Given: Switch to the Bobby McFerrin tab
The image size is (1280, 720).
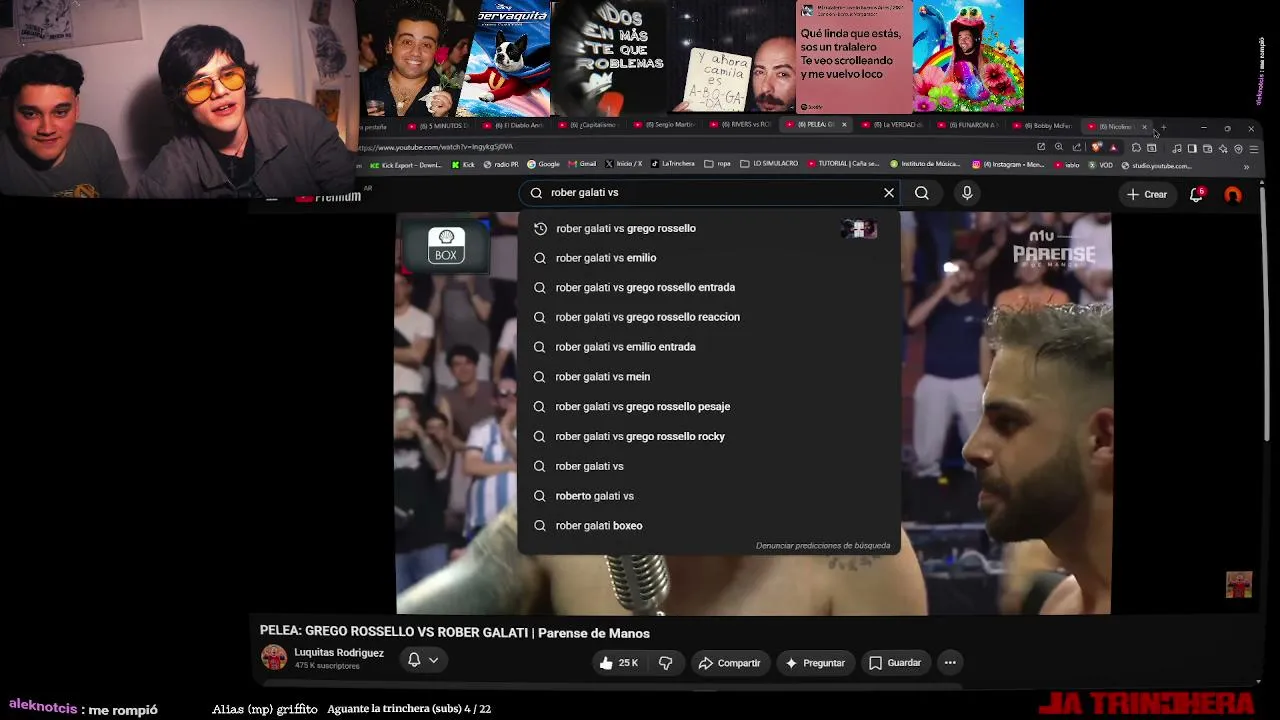Looking at the screenshot, I should (1044, 126).
